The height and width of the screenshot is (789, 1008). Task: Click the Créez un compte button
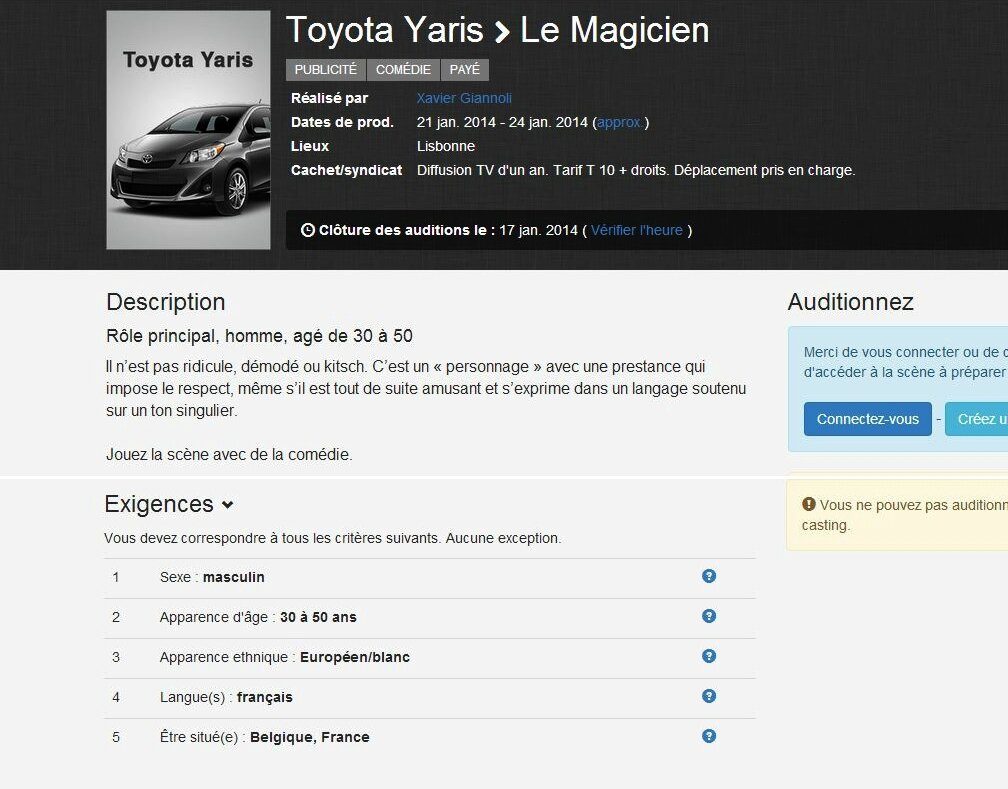(x=980, y=419)
